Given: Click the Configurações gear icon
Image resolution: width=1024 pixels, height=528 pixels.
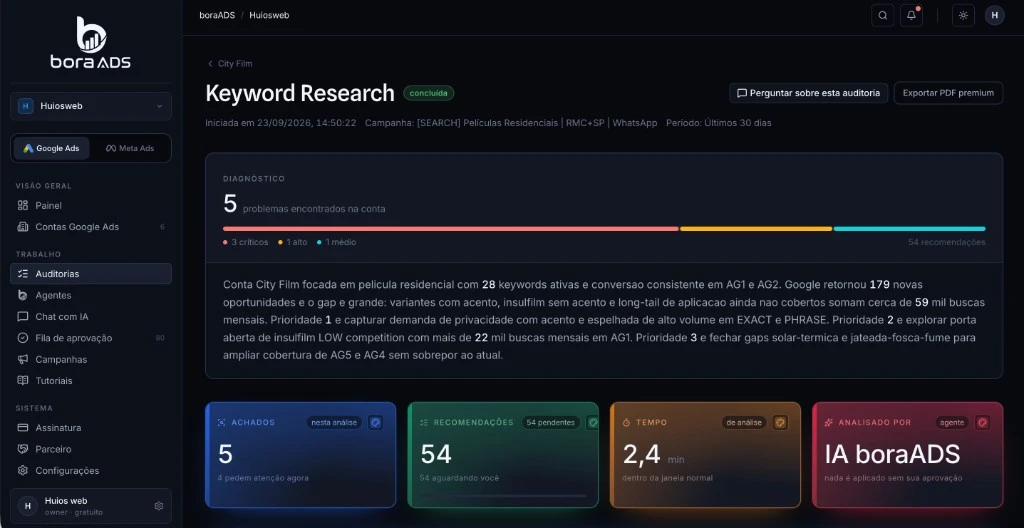Looking at the screenshot, I should tap(23, 470).
